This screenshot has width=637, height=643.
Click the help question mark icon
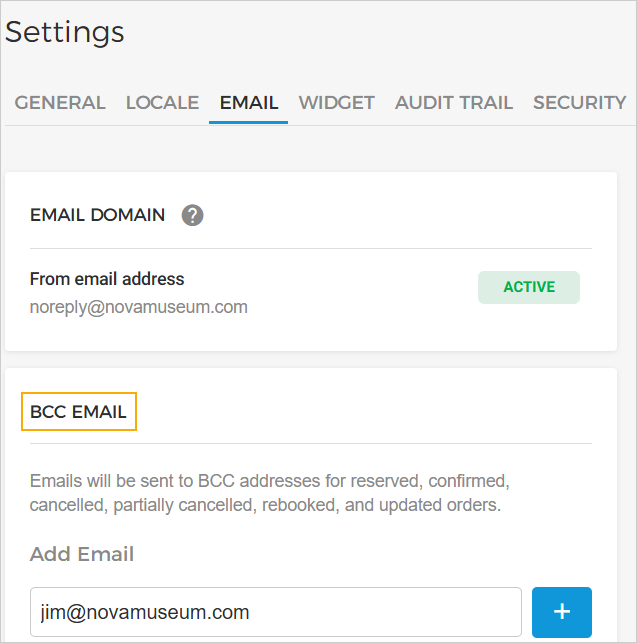tap(192, 215)
